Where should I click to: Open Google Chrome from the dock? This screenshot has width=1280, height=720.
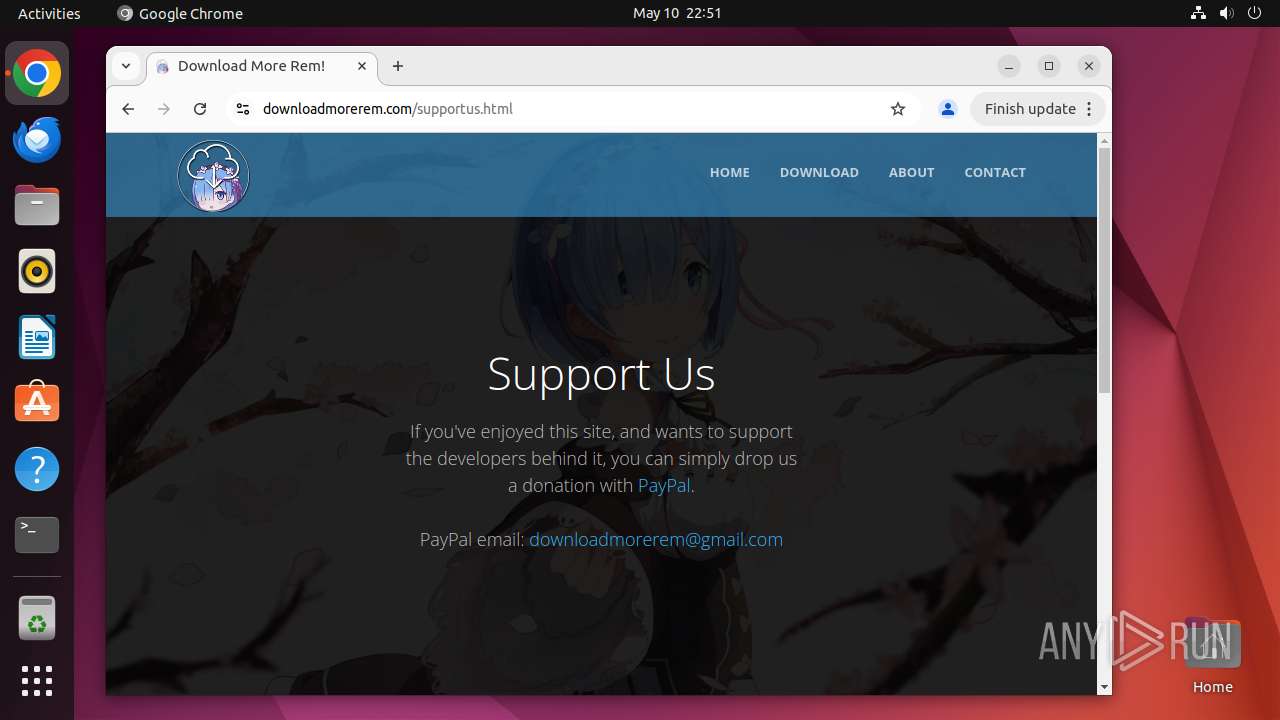tap(37, 74)
